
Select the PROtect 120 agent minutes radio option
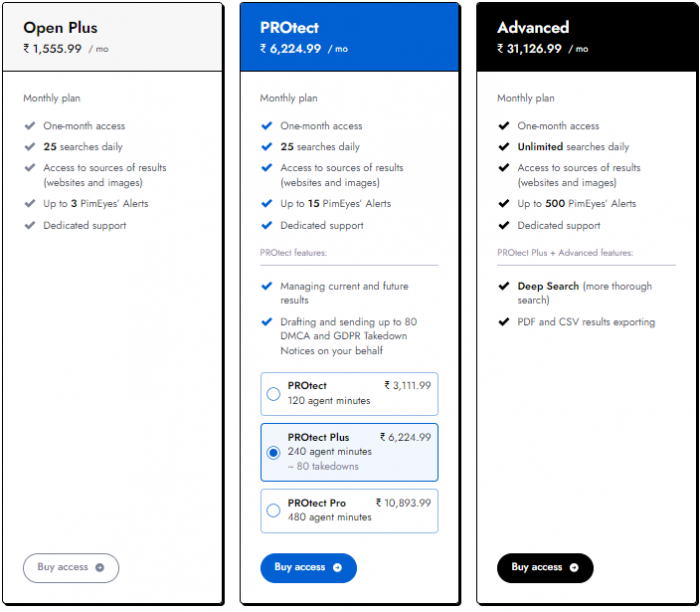pos(273,394)
